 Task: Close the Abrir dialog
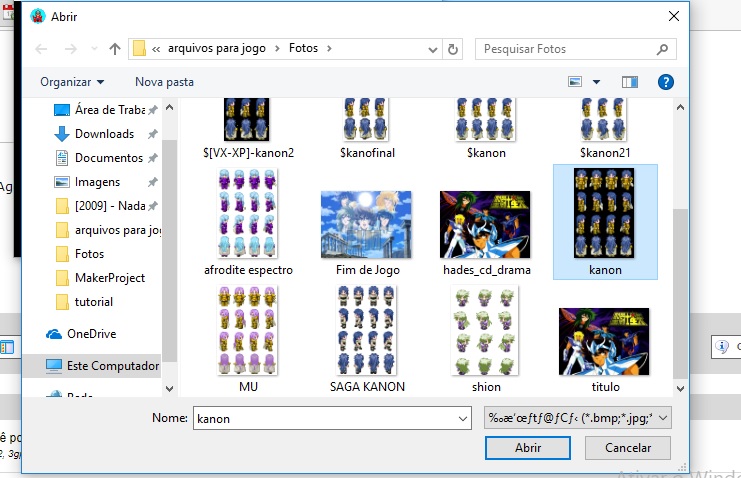[674, 16]
